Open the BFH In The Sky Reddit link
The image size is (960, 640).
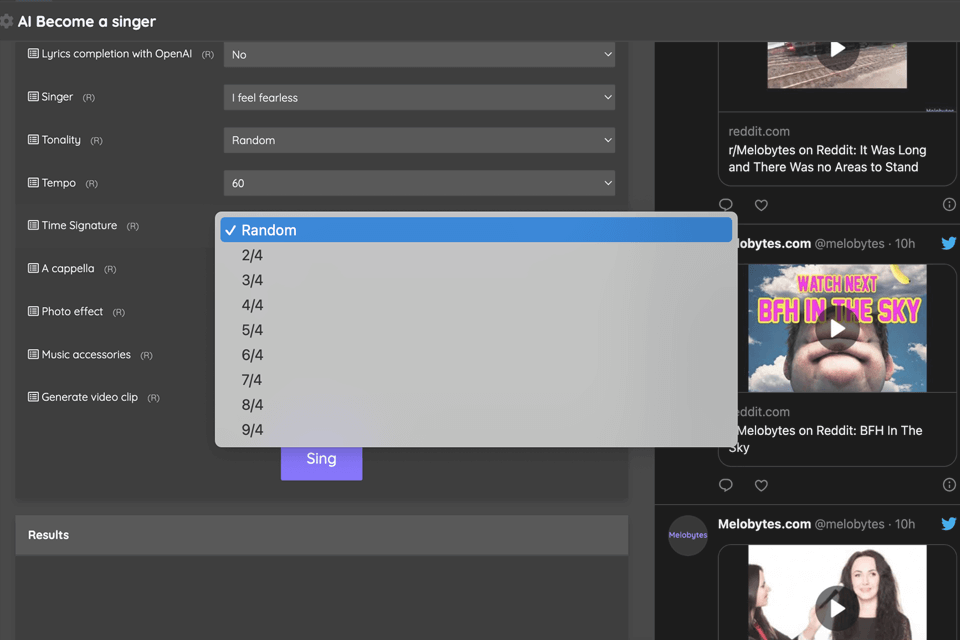pyautogui.click(x=830, y=439)
